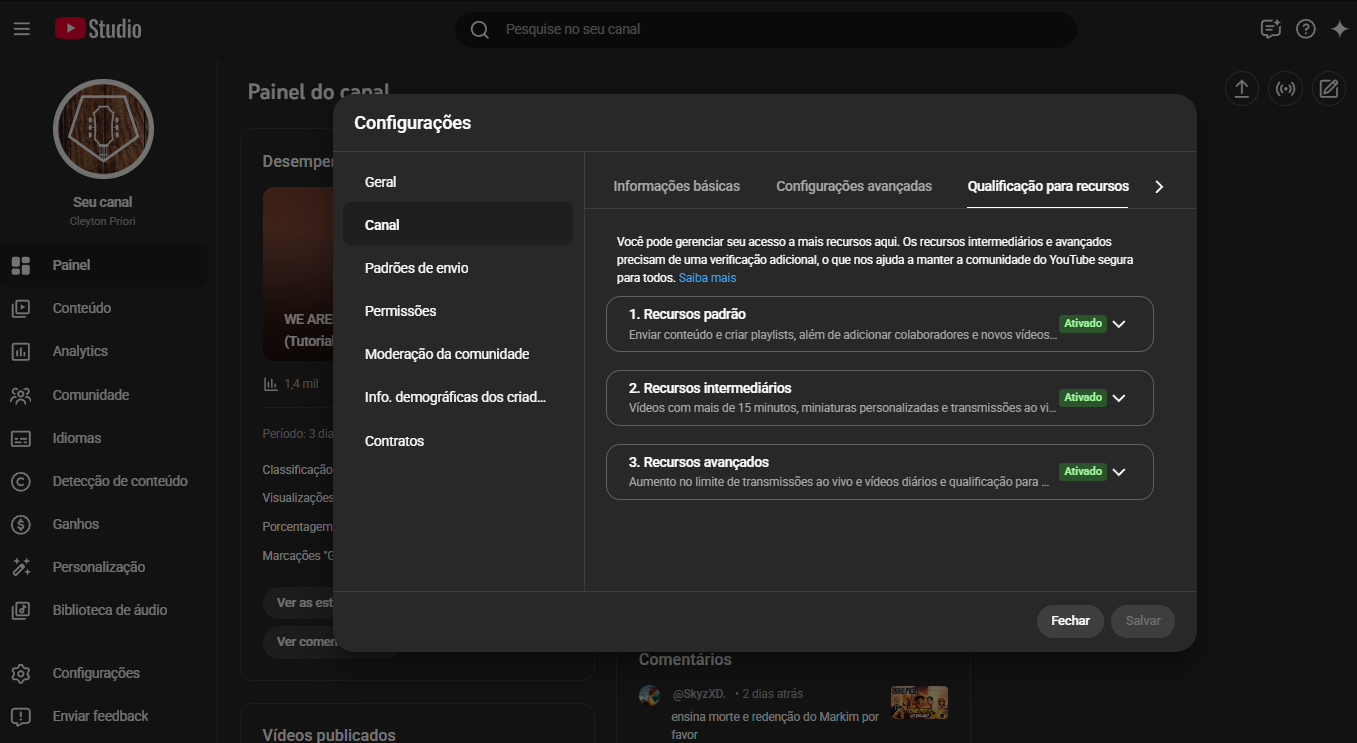This screenshot has height=743, width=1357.
Task: Switch to the Informações básicas tab
Action: coord(676,186)
